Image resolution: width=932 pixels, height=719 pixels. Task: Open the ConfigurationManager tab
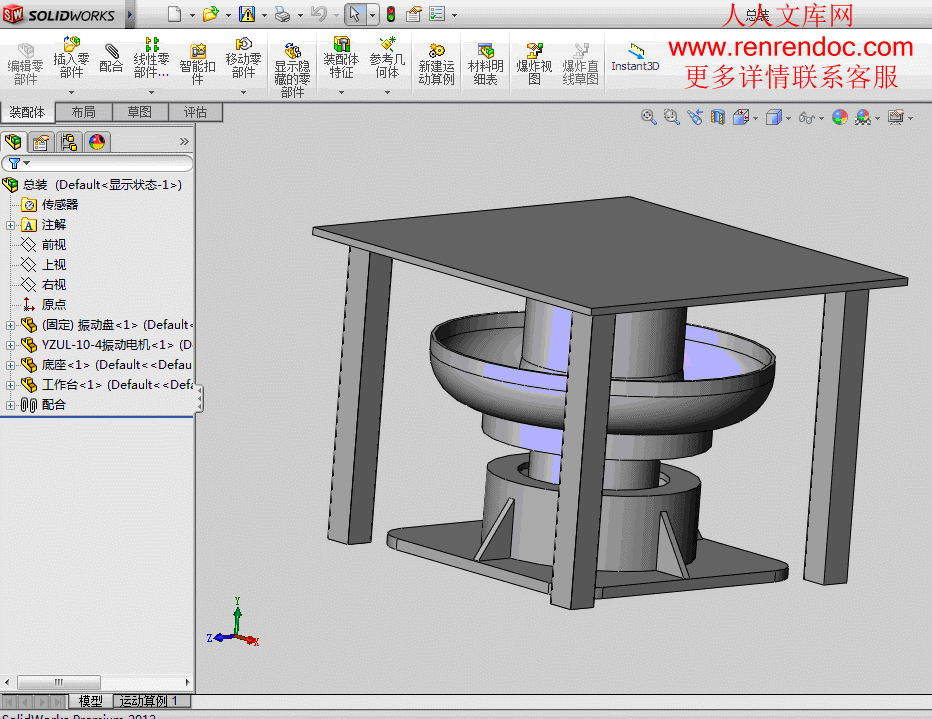tap(69, 142)
